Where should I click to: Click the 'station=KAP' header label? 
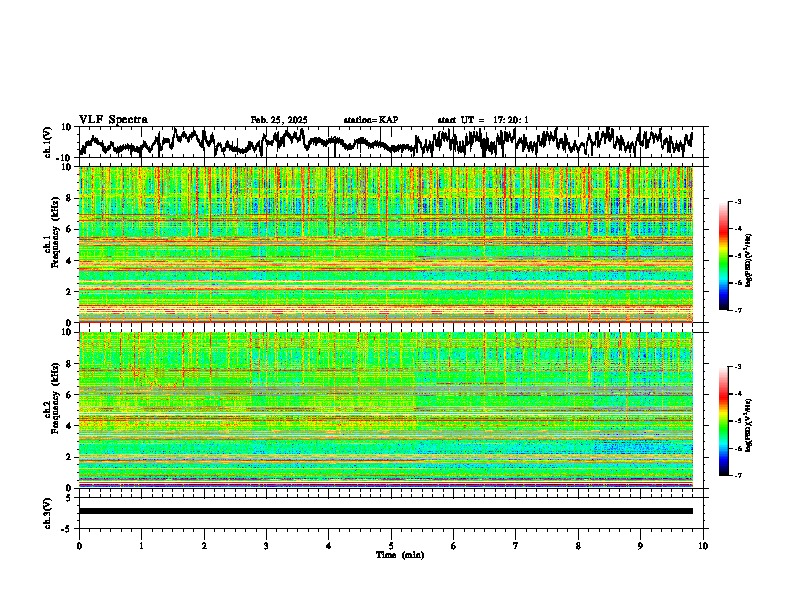pyautogui.click(x=371, y=120)
